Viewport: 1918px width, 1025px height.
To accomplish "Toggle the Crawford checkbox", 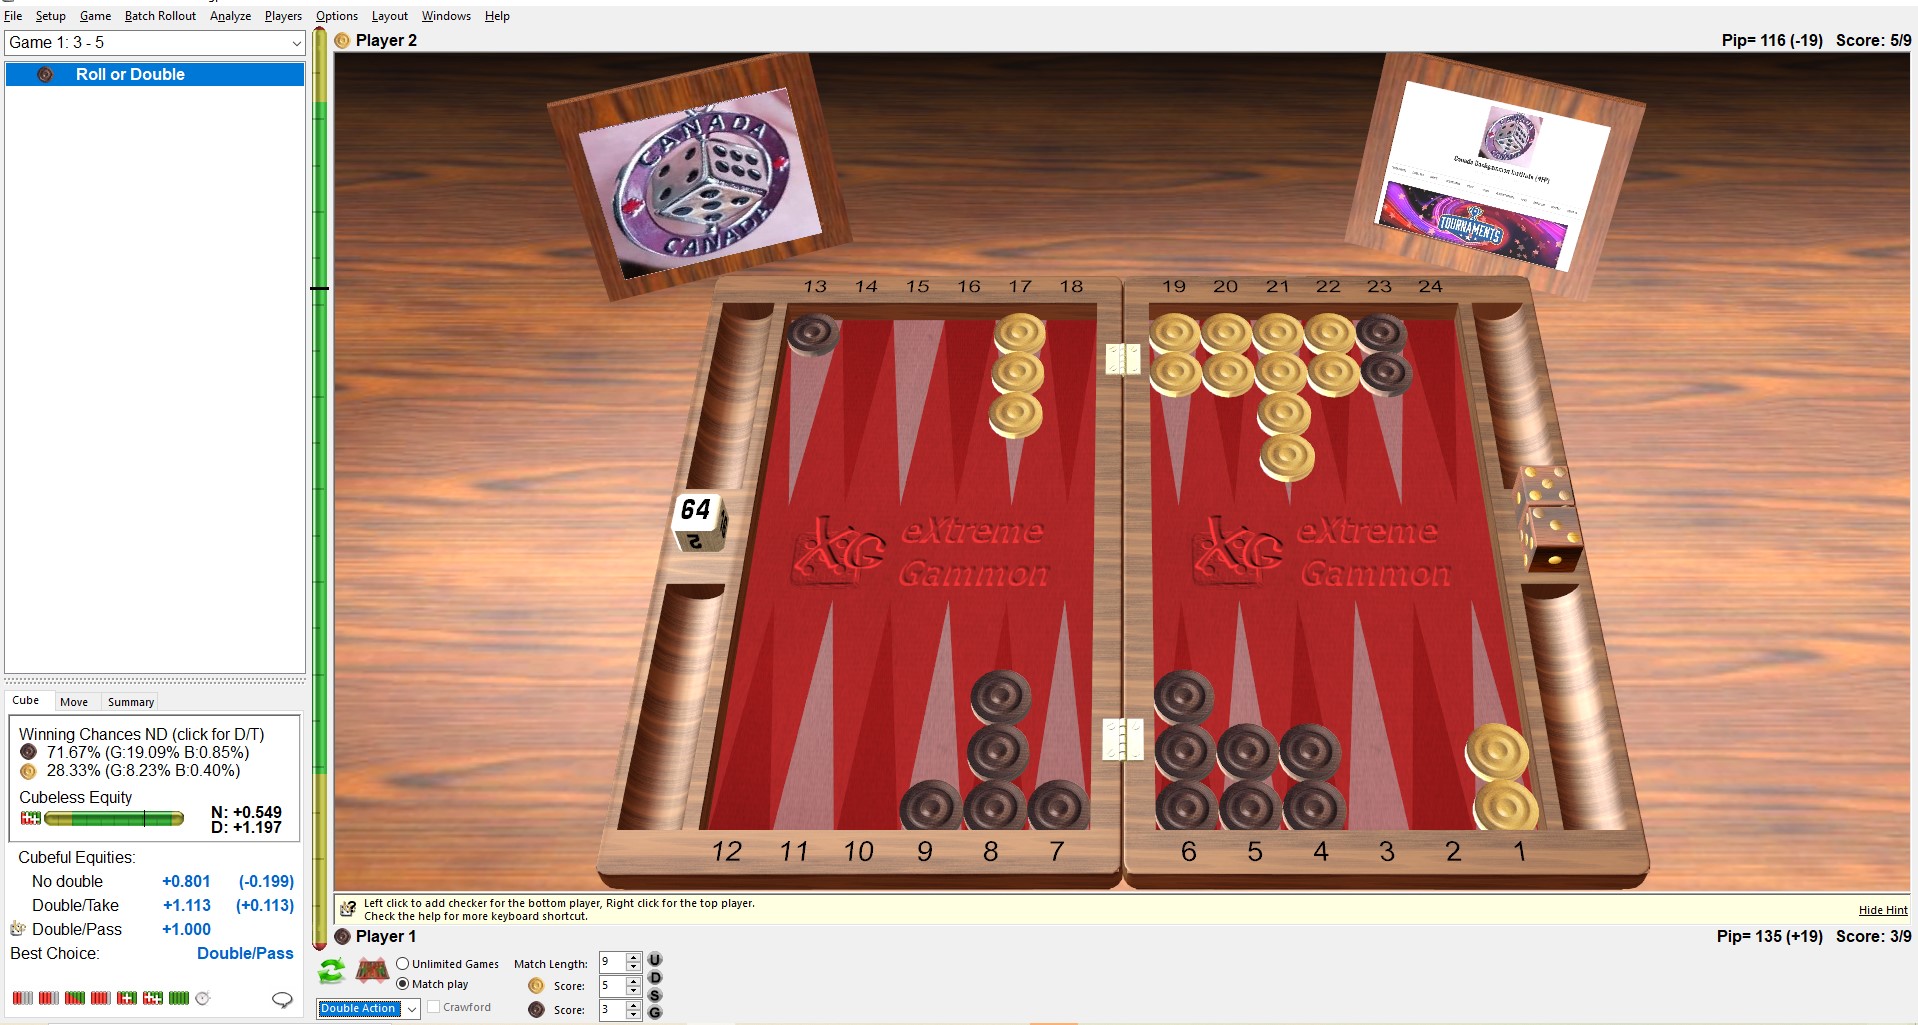I will coord(434,1007).
